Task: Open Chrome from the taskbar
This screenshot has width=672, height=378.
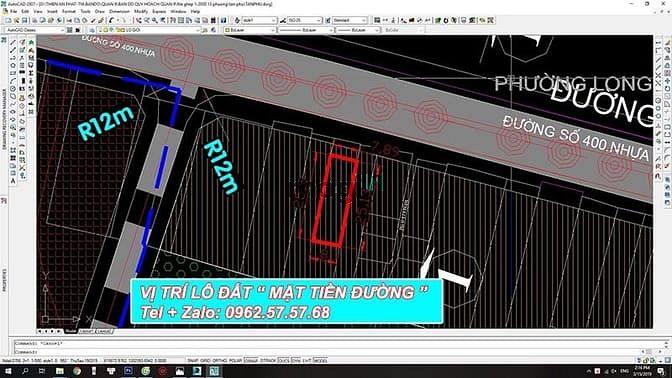Action: 77,371
